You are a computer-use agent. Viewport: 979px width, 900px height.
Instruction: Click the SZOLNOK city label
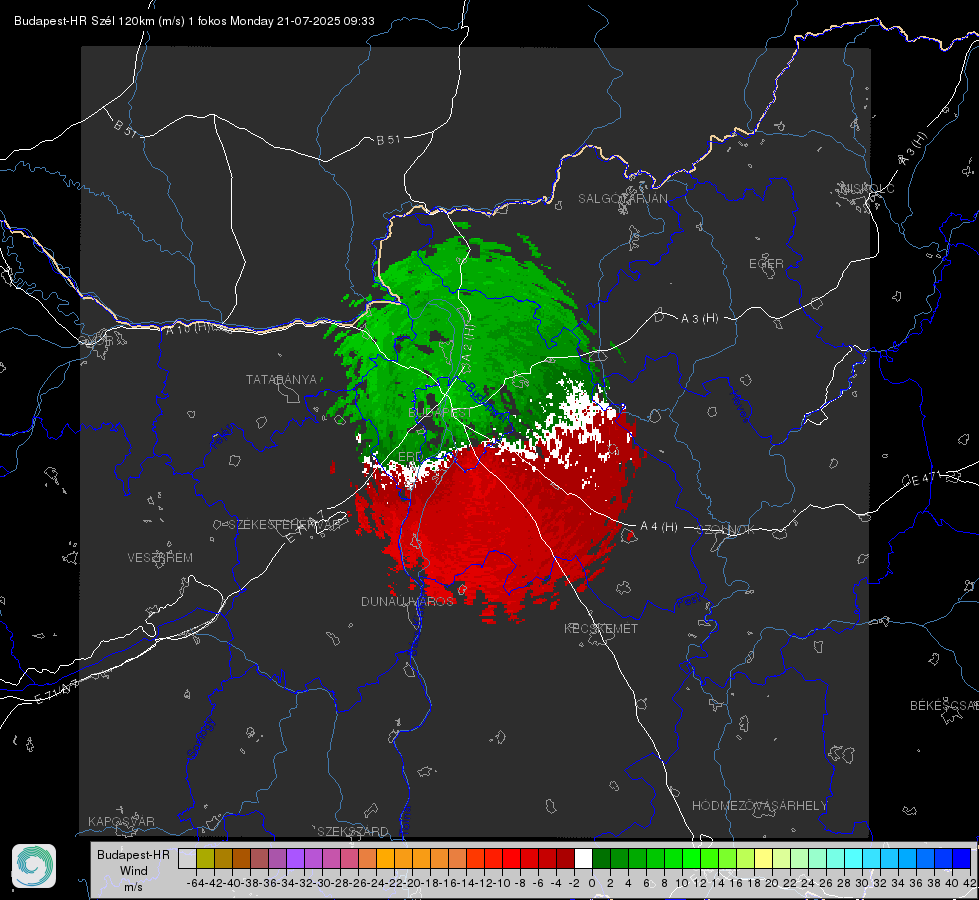coord(726,530)
